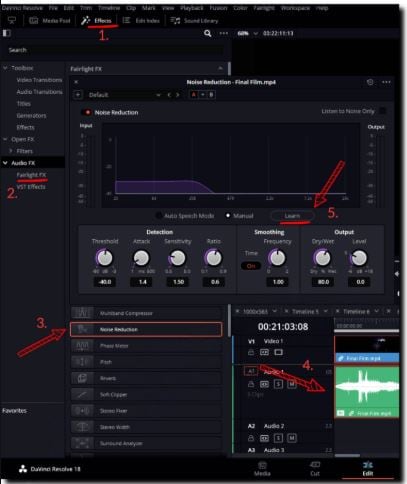Image resolution: width=407 pixels, height=484 pixels.
Task: Open the Media Pool panel
Action: click(x=50, y=21)
